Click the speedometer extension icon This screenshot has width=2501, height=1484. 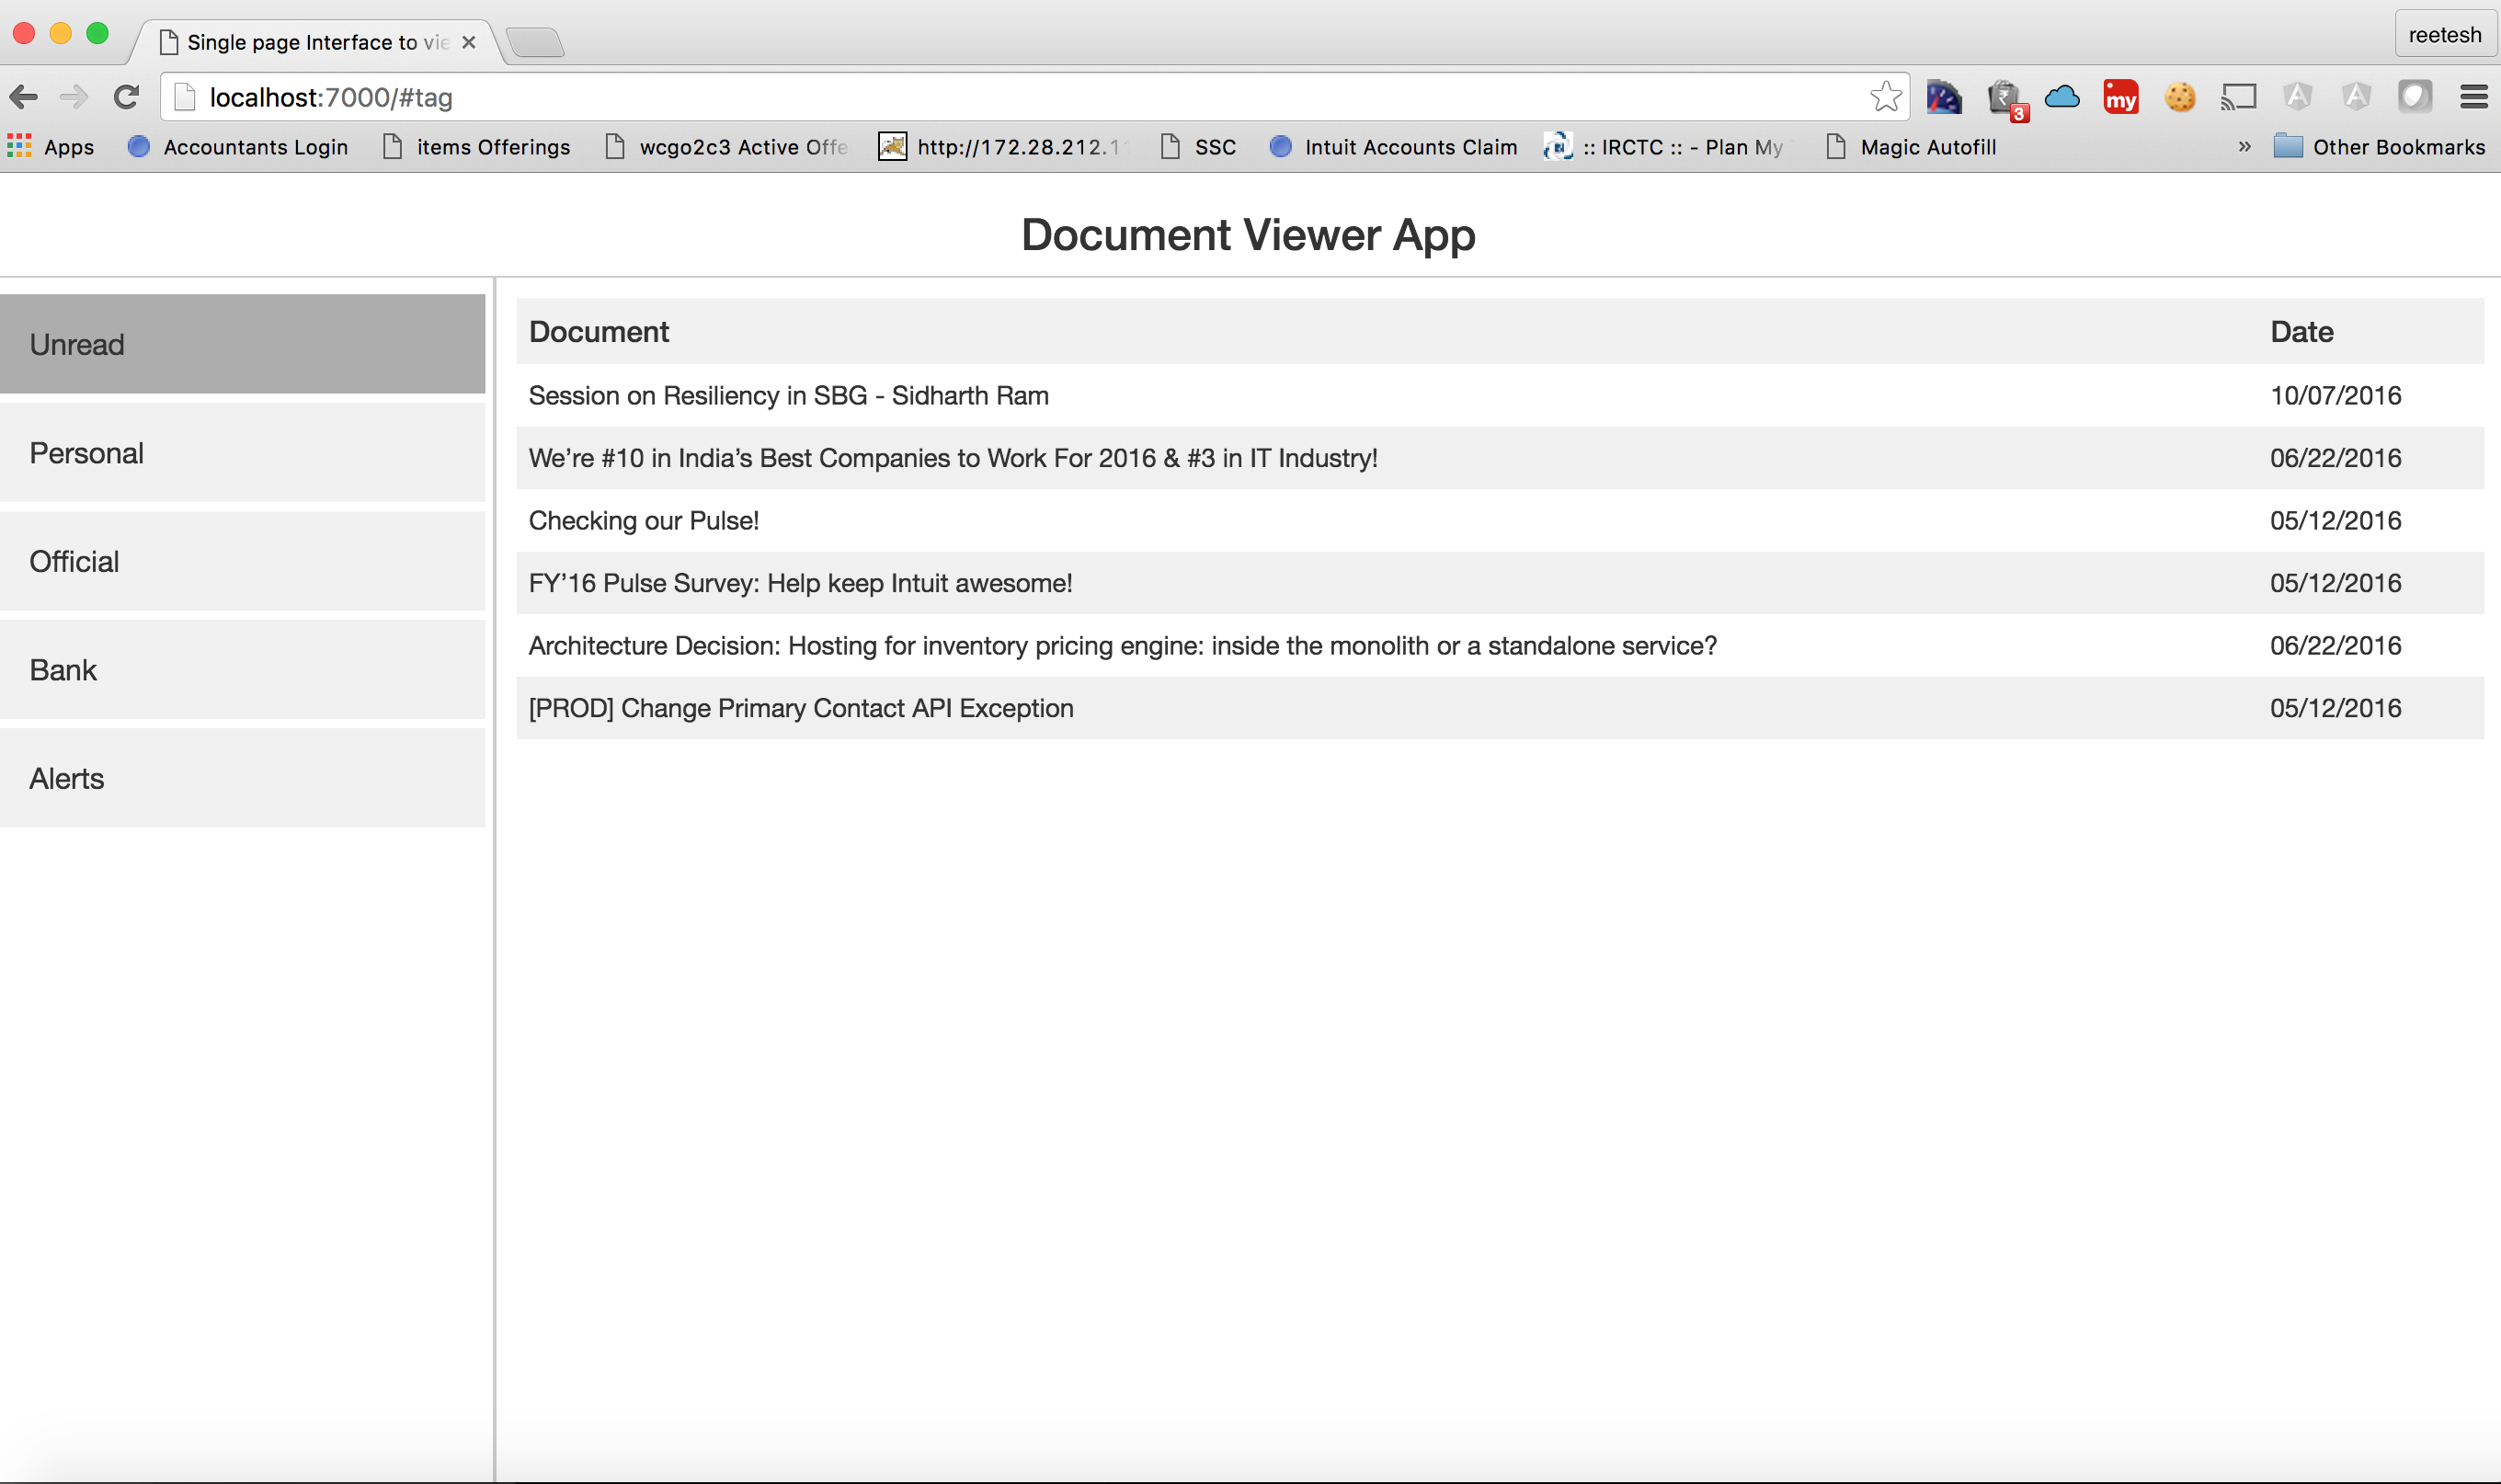pos(1943,97)
